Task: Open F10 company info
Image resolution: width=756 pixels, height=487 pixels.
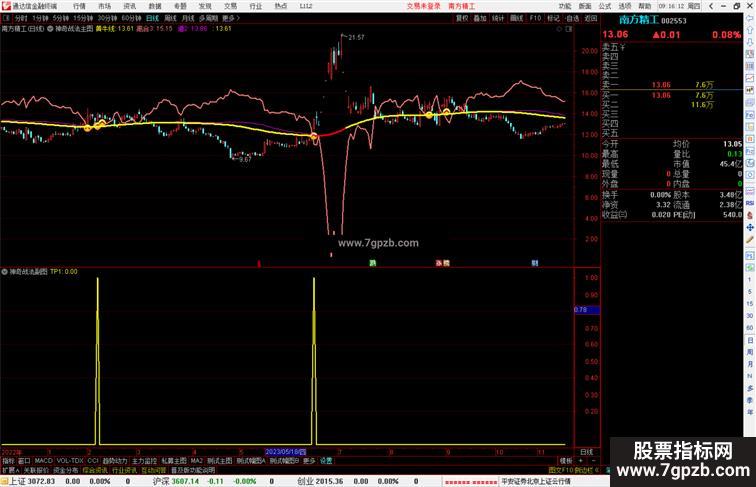Action: pyautogui.click(x=535, y=18)
